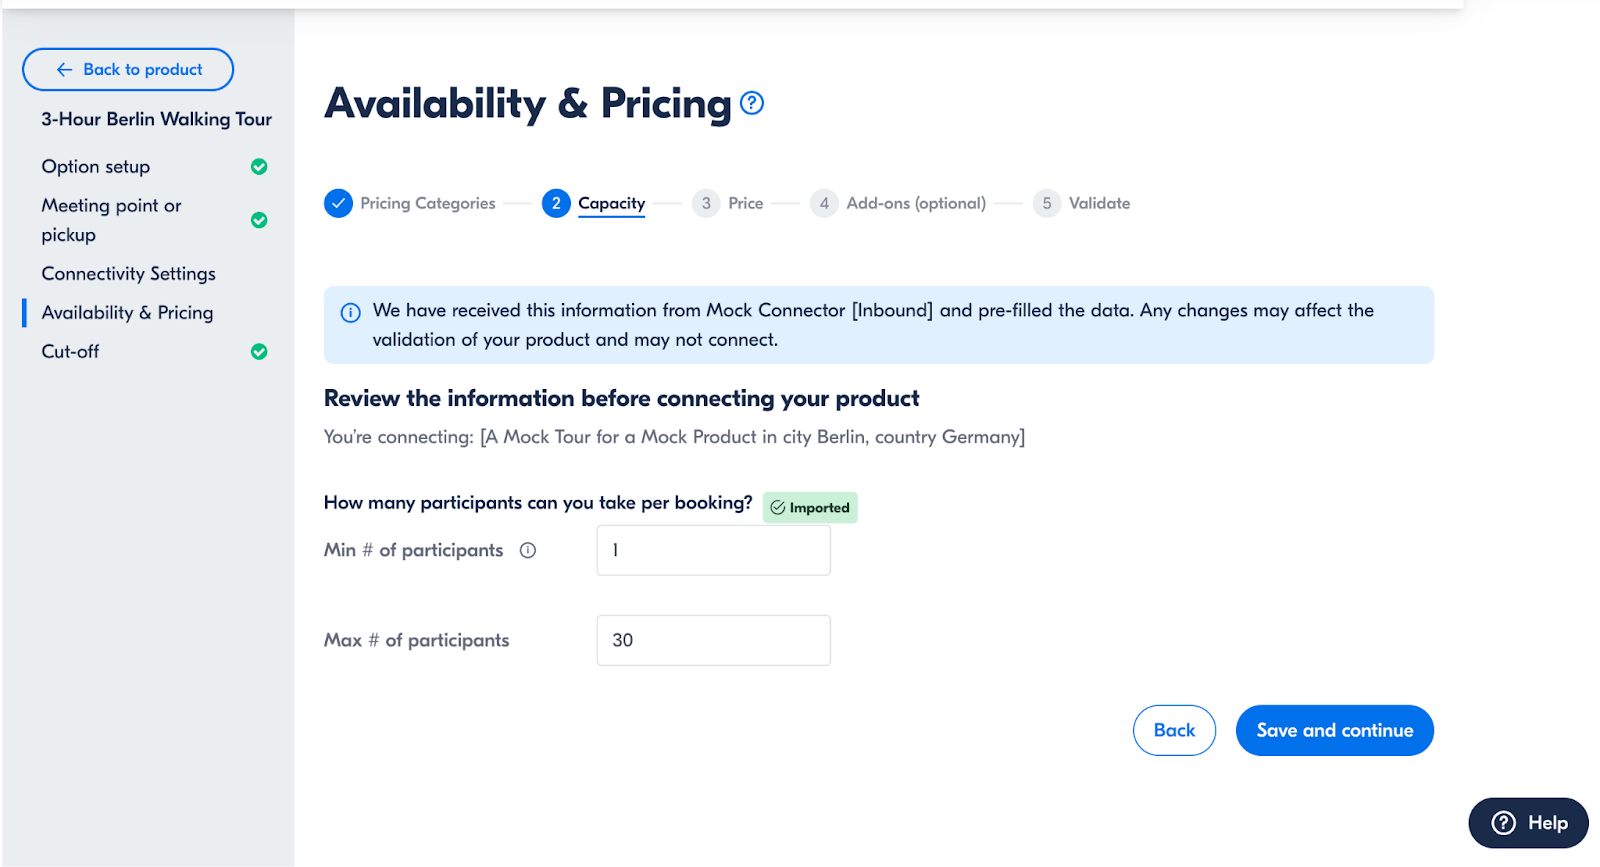Go to the Add-ons (optional) step
The height and width of the screenshot is (867, 1600).
(x=898, y=203)
